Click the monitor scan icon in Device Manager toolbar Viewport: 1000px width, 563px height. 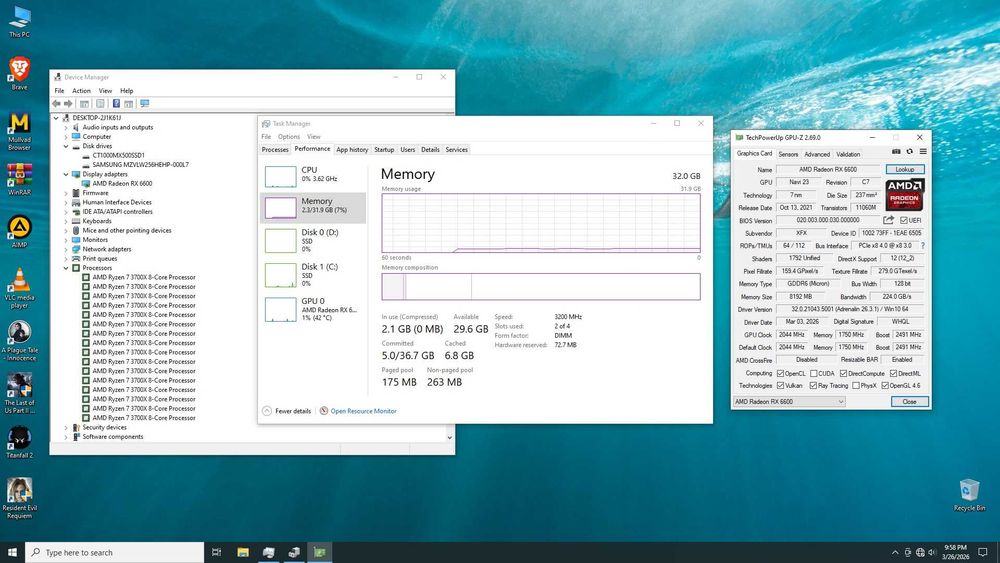pos(145,103)
